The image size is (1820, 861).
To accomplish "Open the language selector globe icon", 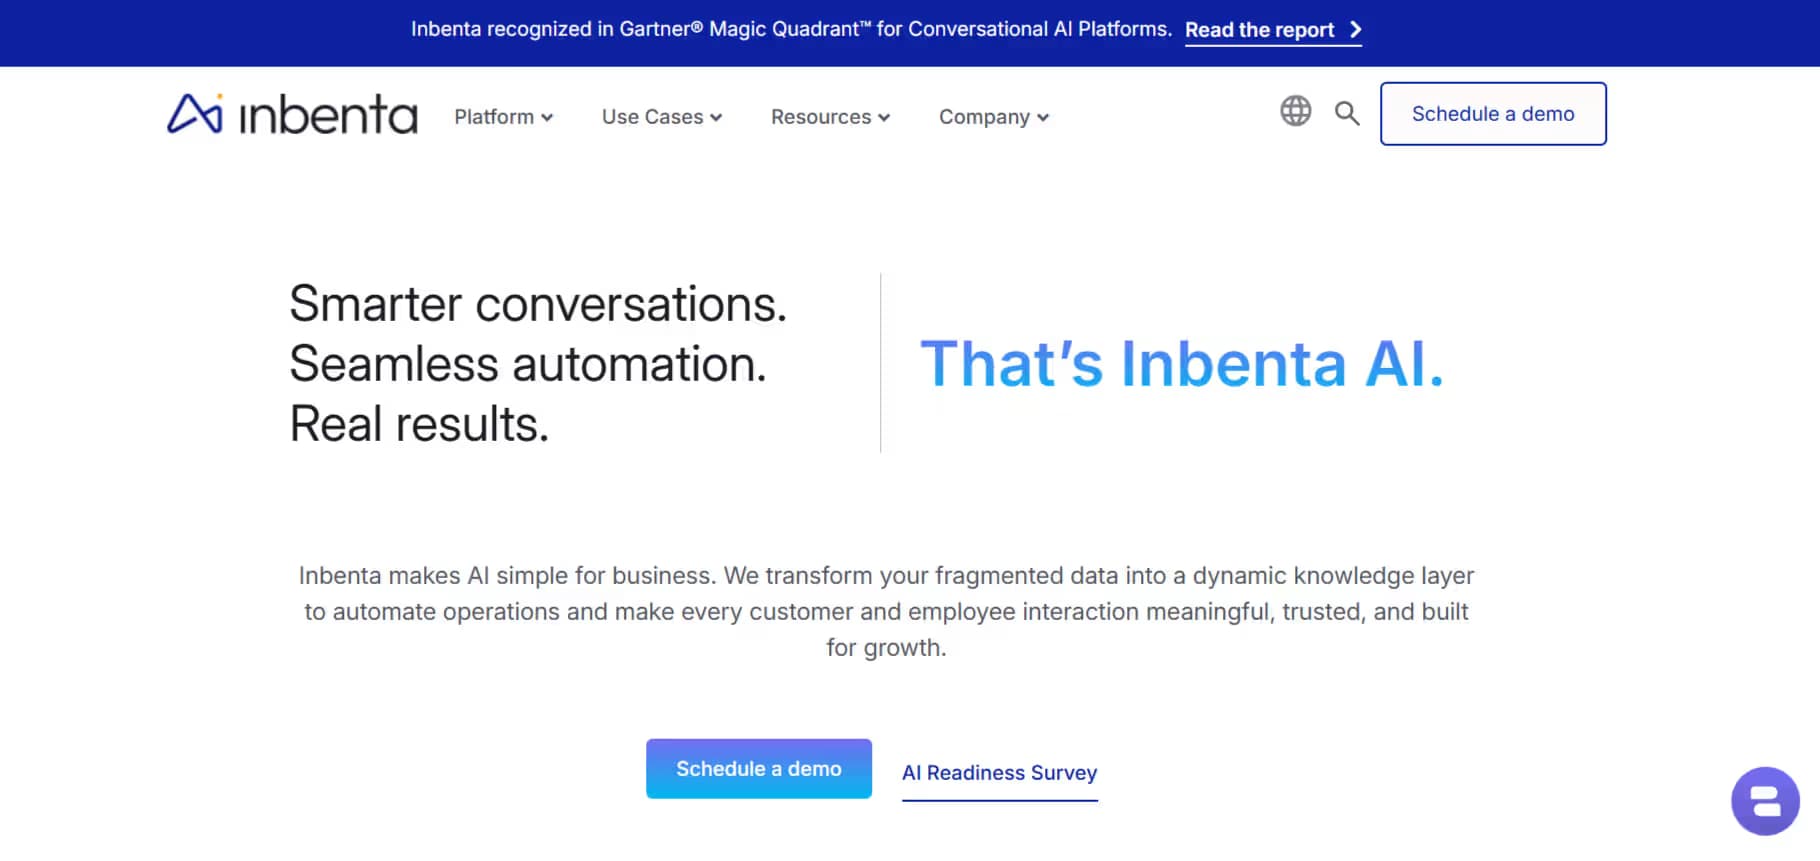I will 1295,111.
